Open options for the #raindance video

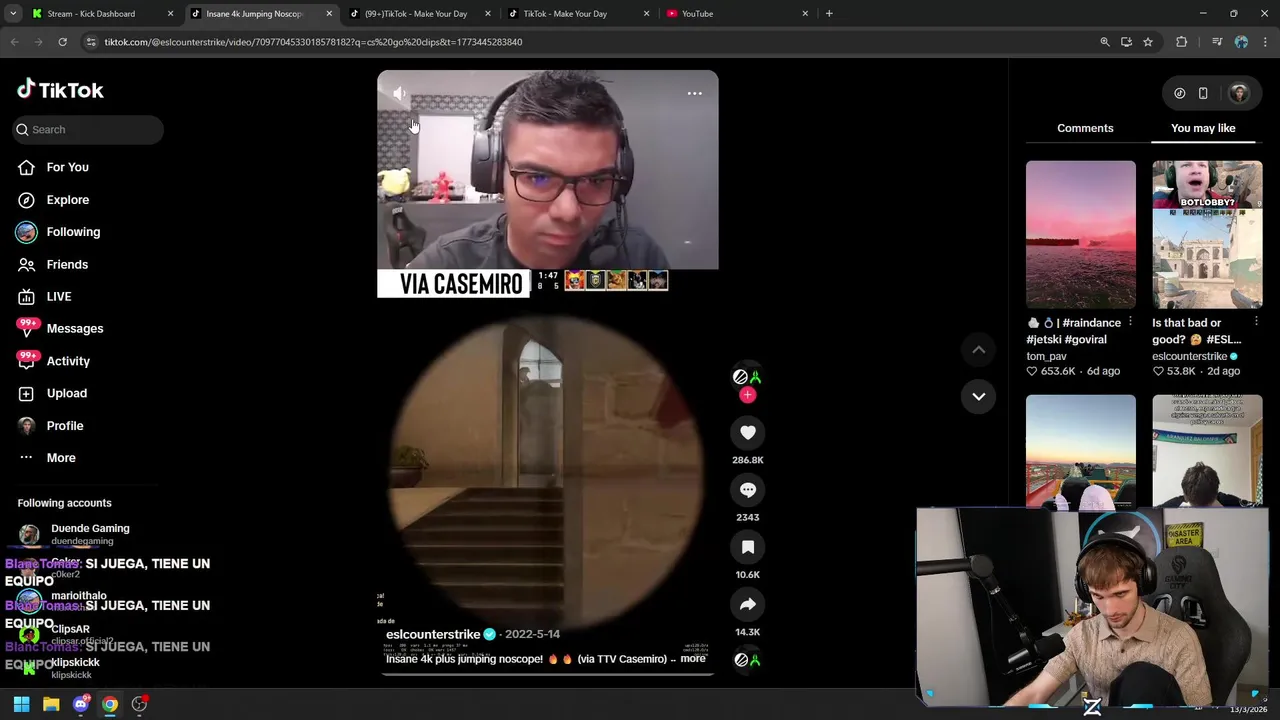coord(1130,322)
